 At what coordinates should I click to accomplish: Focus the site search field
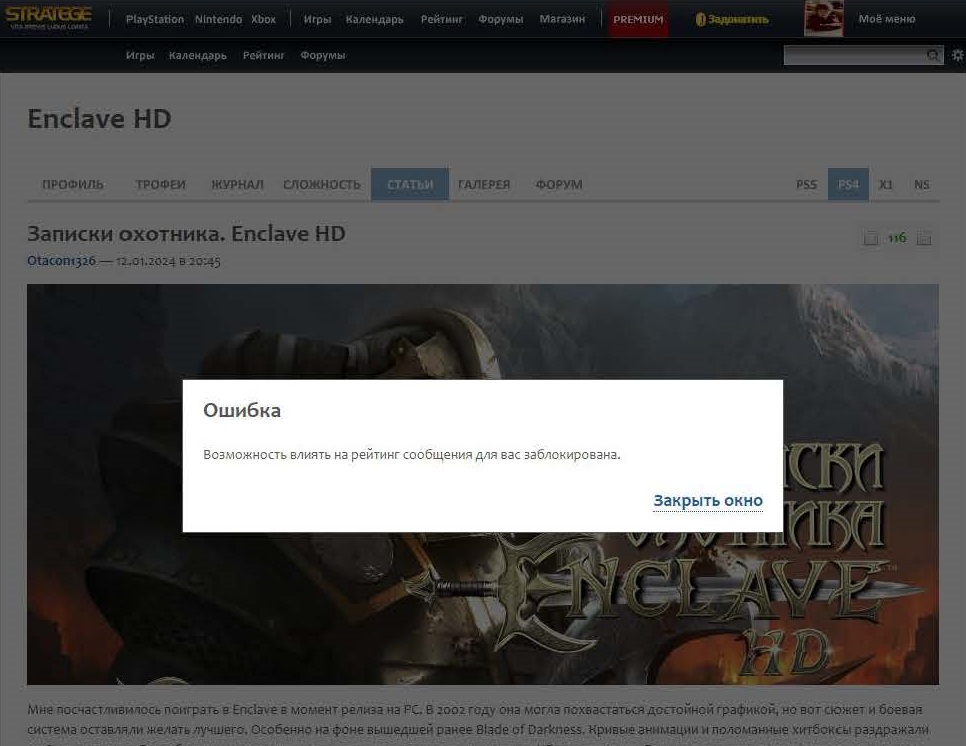click(x=854, y=55)
